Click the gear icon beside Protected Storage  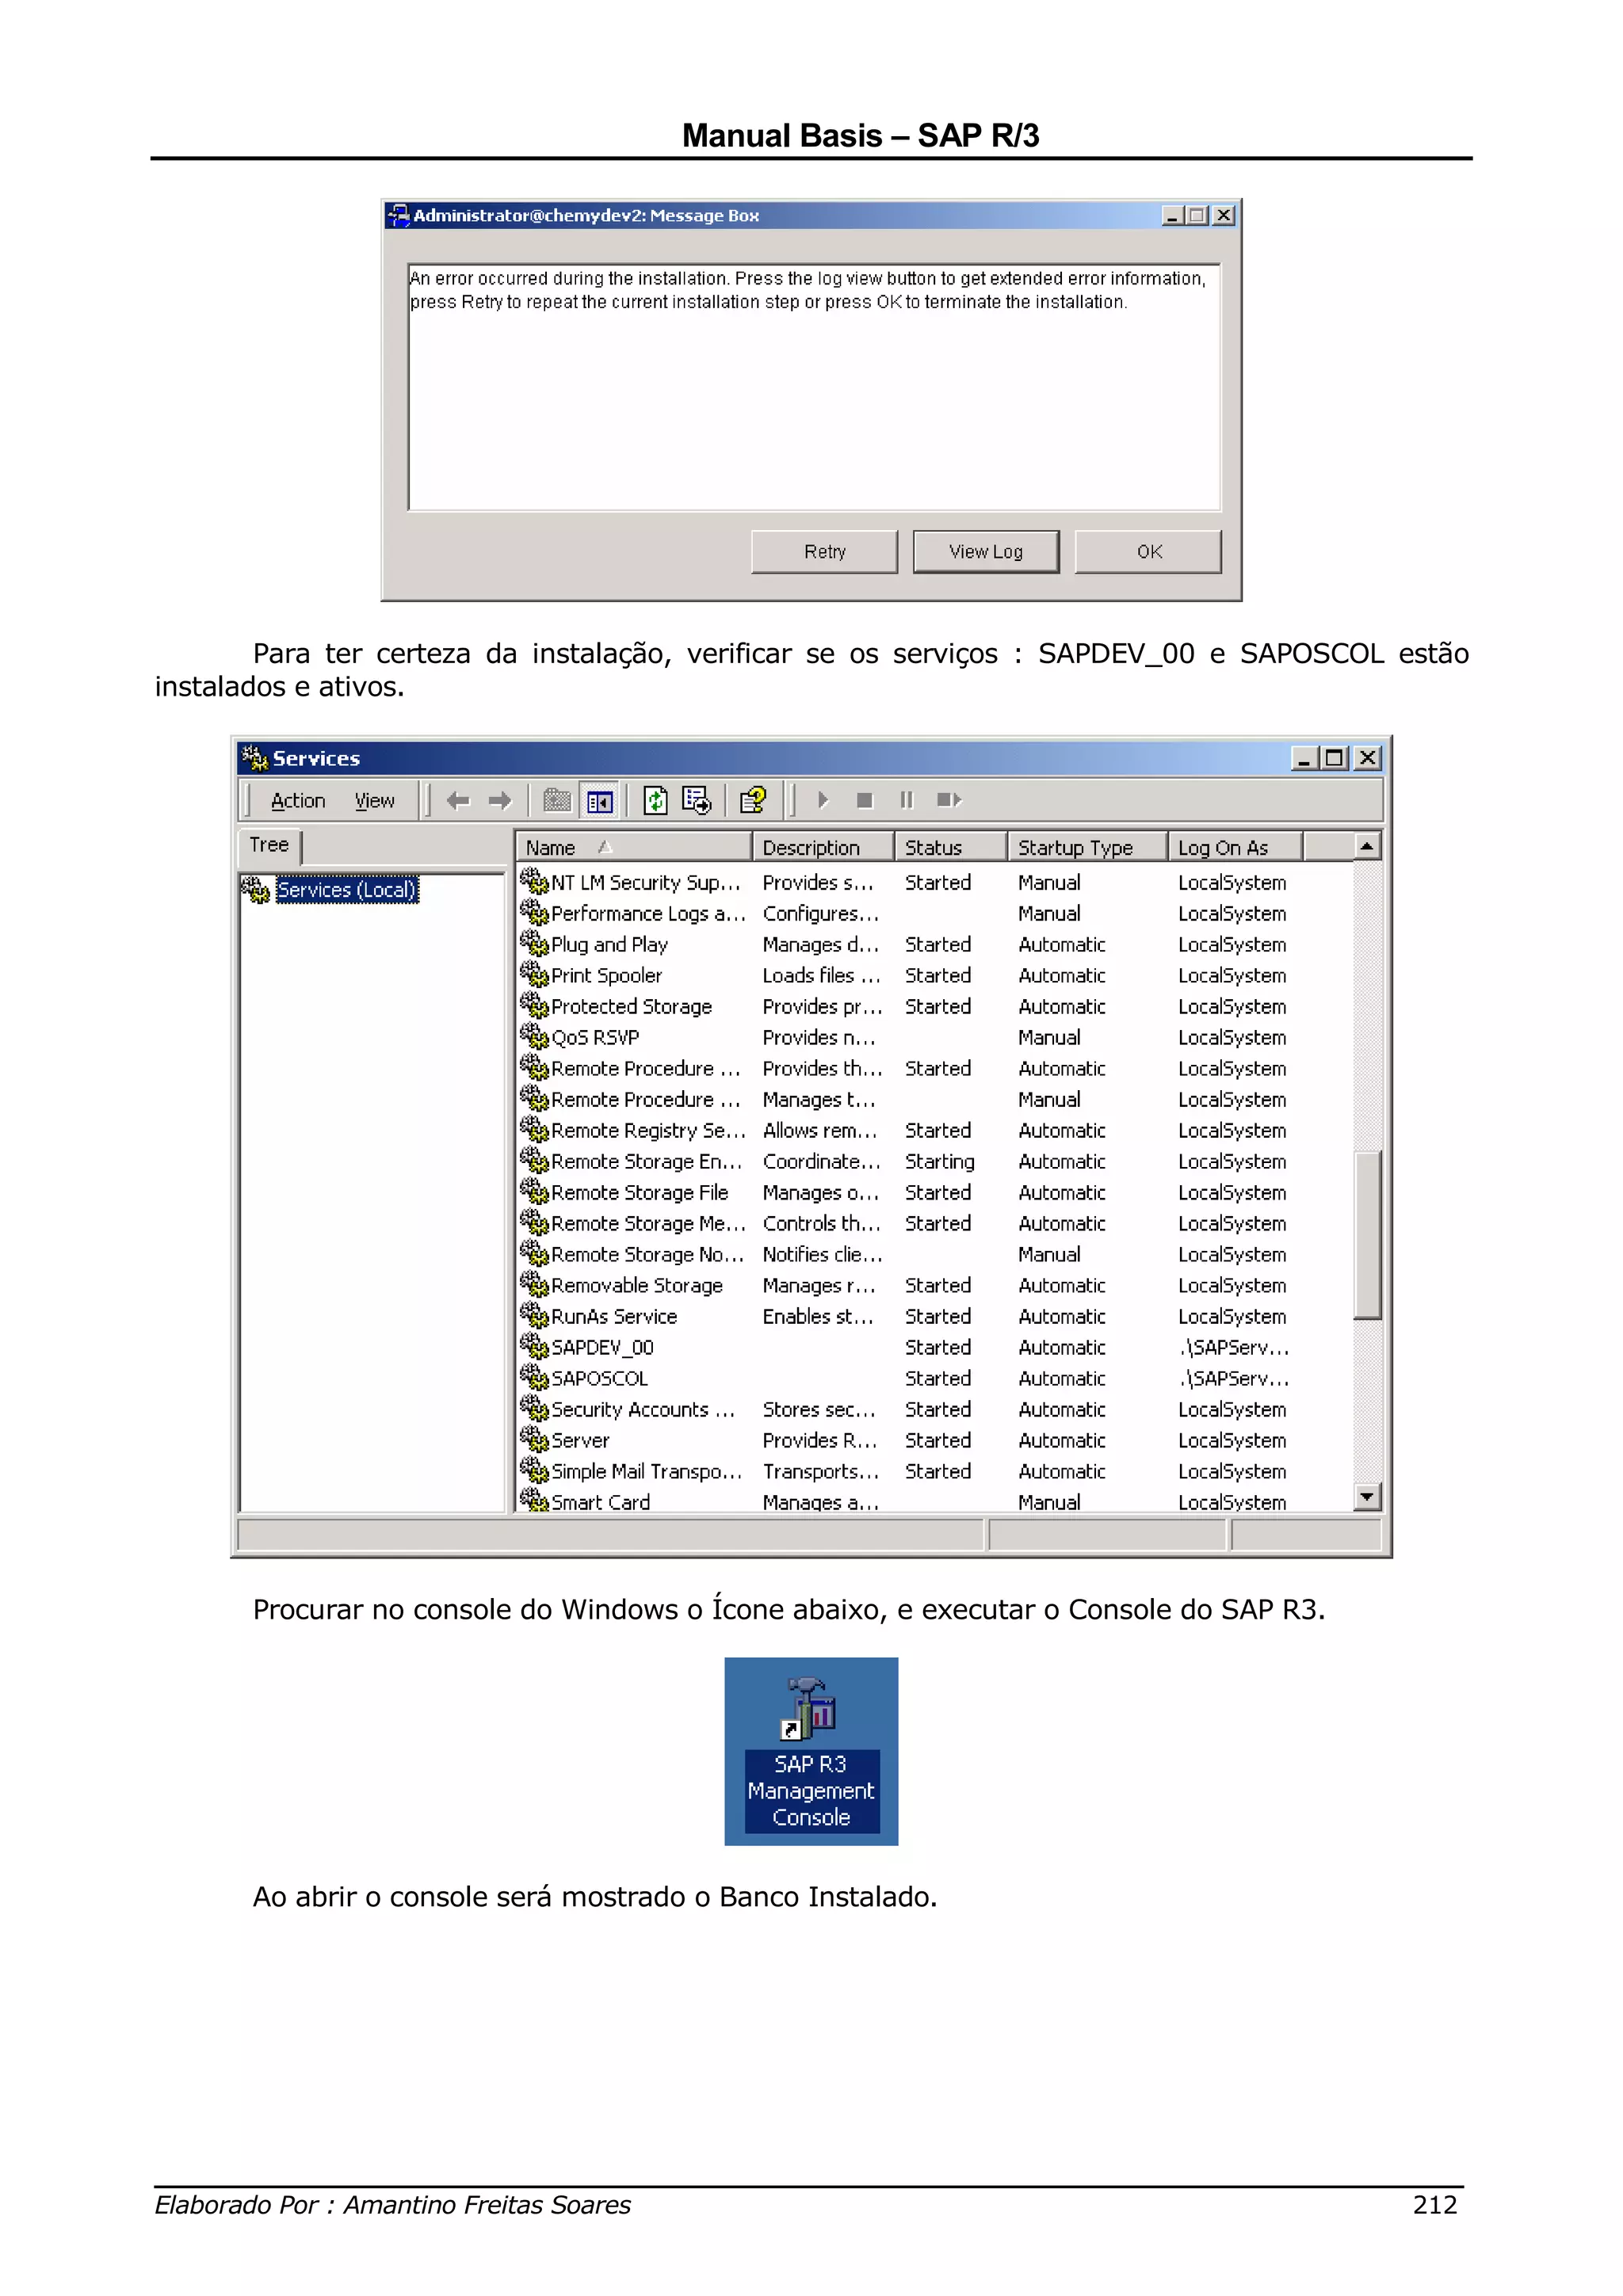click(x=535, y=1005)
